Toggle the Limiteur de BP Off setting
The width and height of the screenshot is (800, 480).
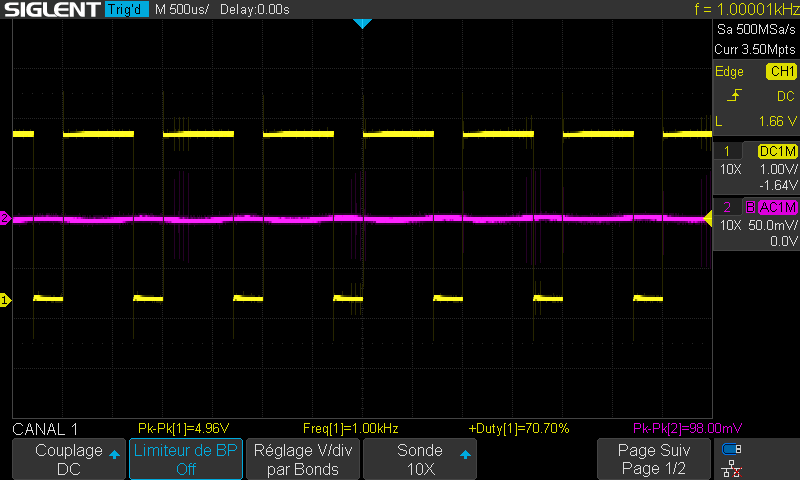click(x=186, y=459)
